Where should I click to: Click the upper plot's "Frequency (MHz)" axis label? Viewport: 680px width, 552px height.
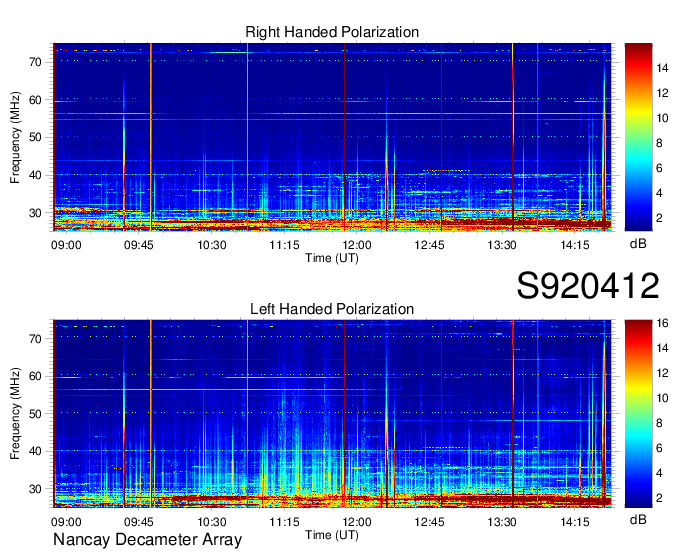click(x=15, y=137)
